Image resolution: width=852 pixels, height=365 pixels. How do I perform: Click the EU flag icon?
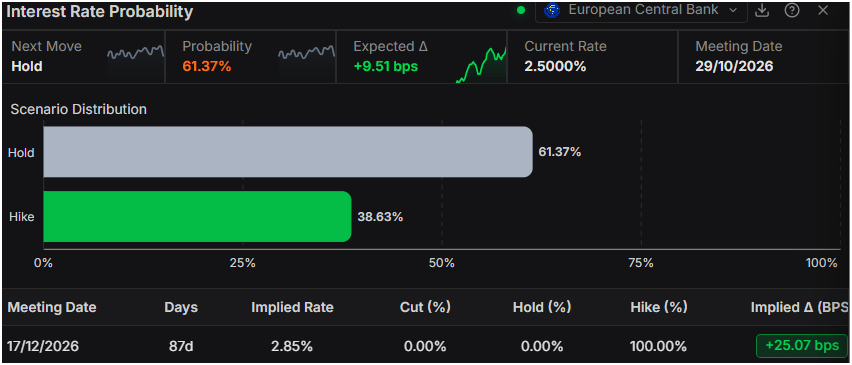click(552, 10)
